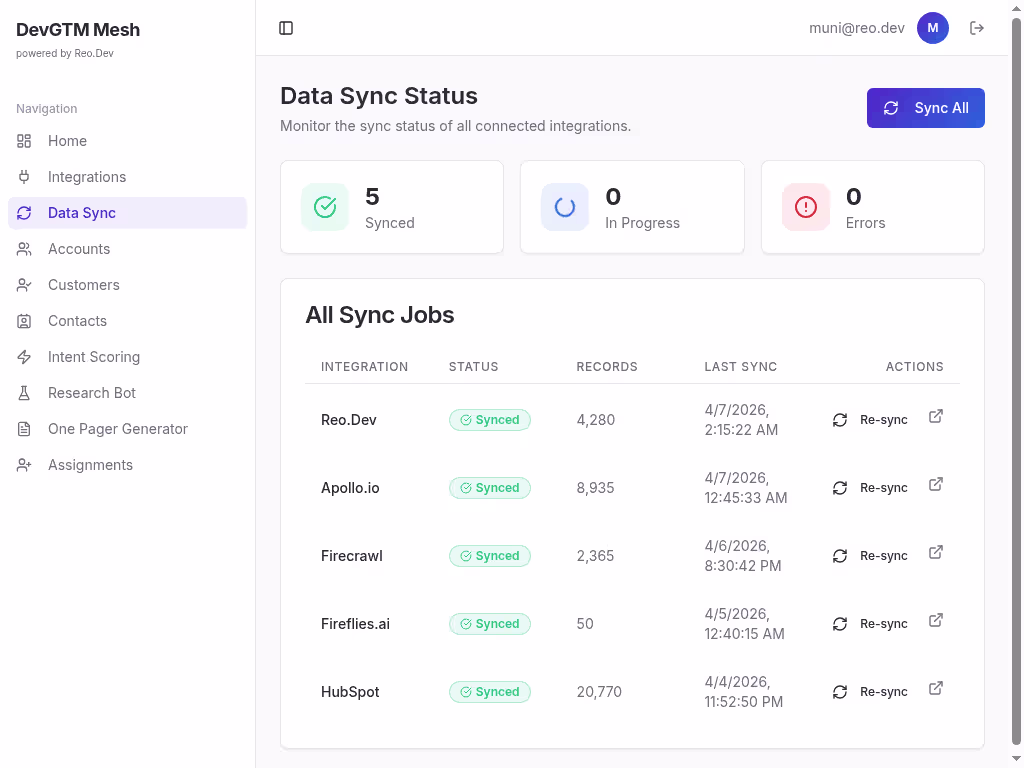The width and height of the screenshot is (1024, 768).
Task: Switch to the Accounts section
Action: pos(78,248)
